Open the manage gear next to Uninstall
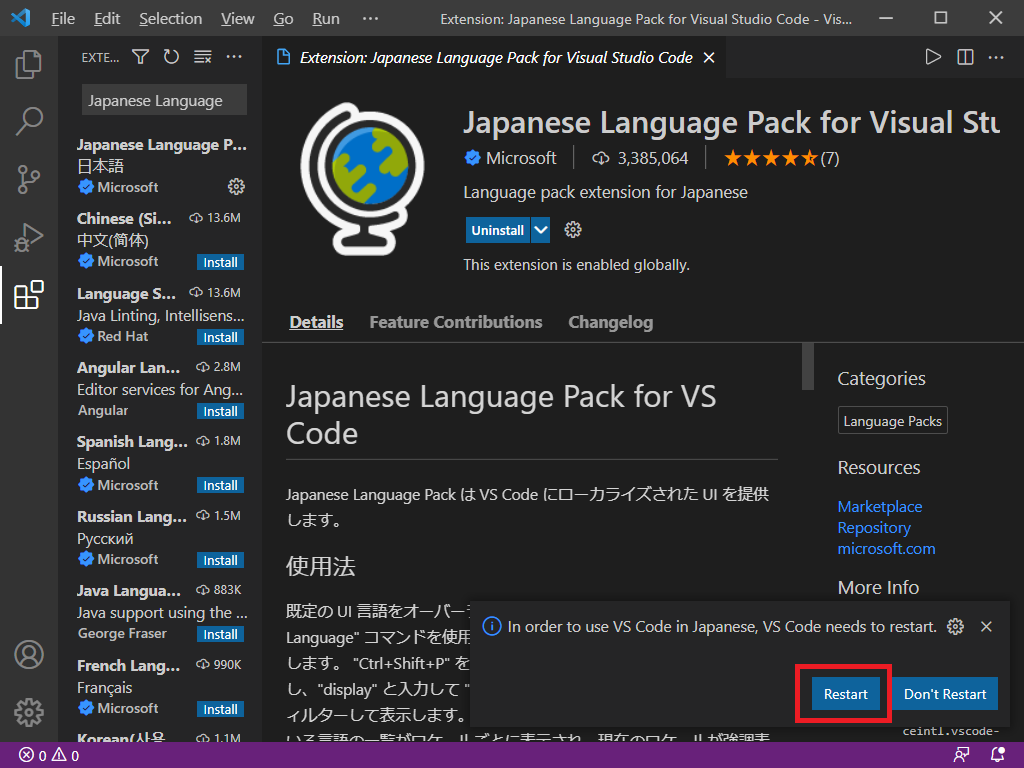This screenshot has width=1024, height=768. 573,230
